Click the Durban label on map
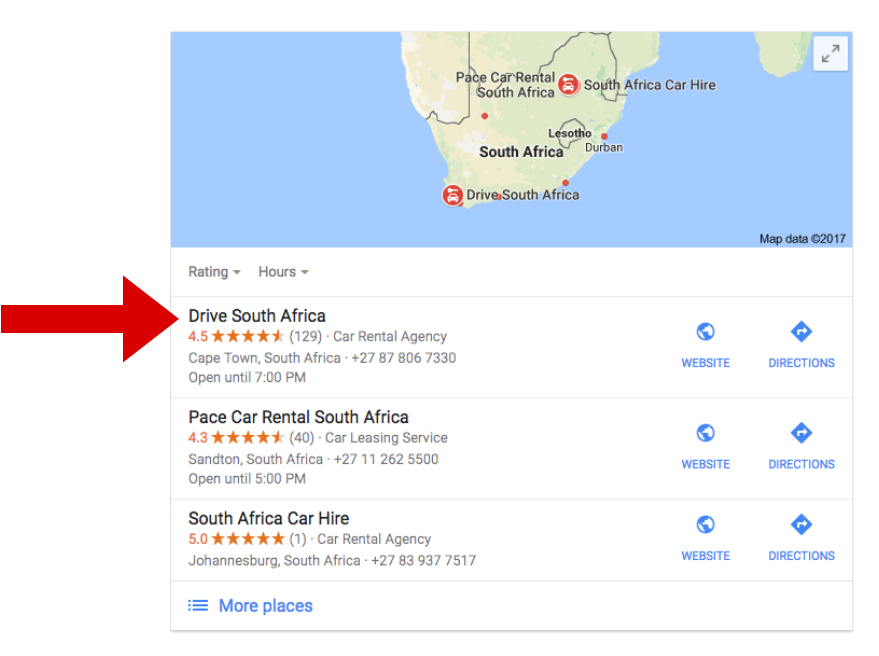Image resolution: width=879 pixels, height=656 pixels. pos(604,147)
